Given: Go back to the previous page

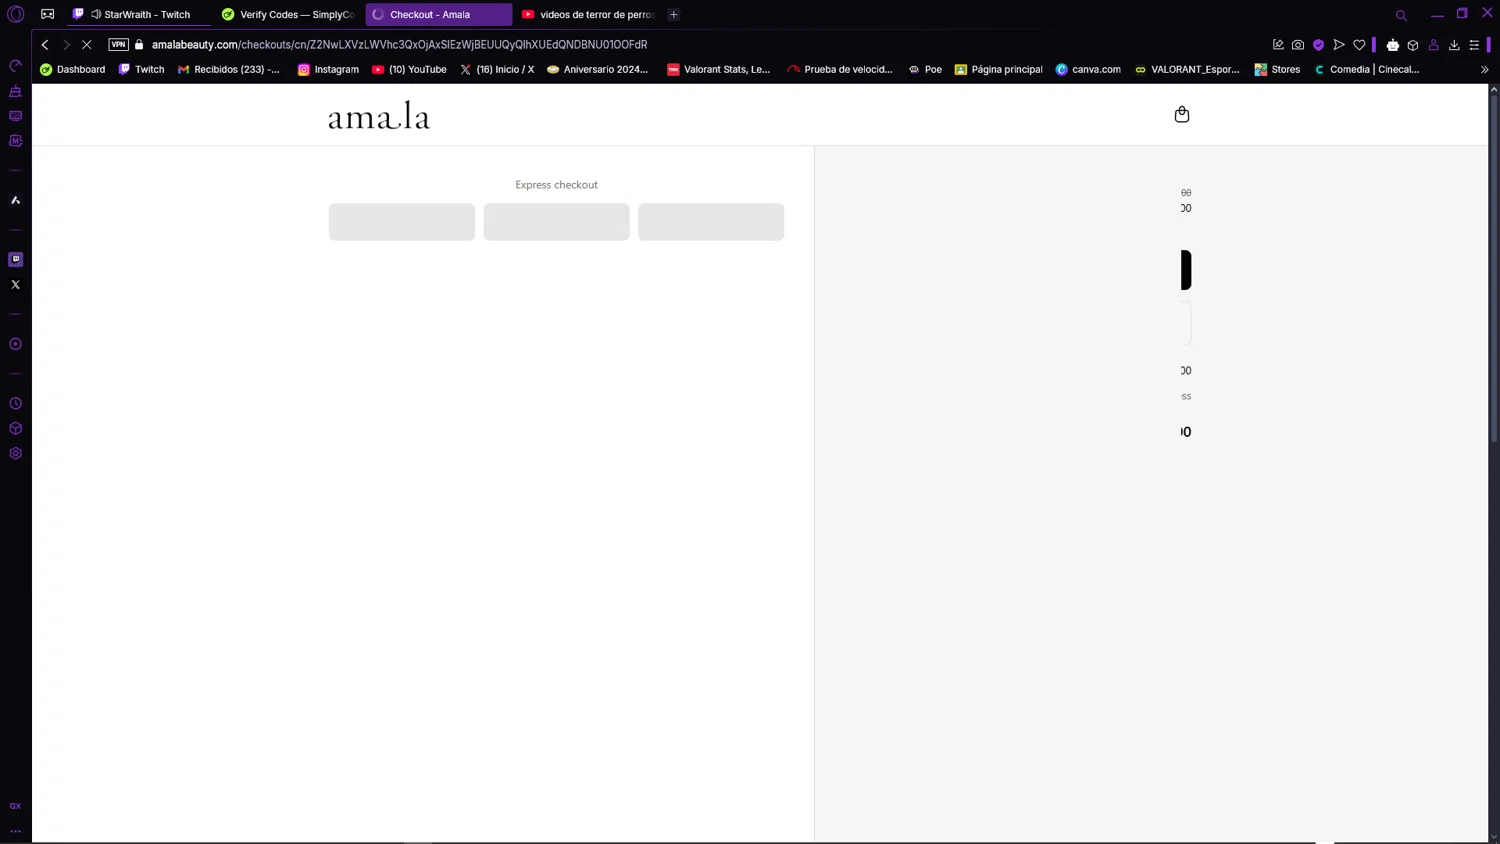Looking at the screenshot, I should [45, 44].
